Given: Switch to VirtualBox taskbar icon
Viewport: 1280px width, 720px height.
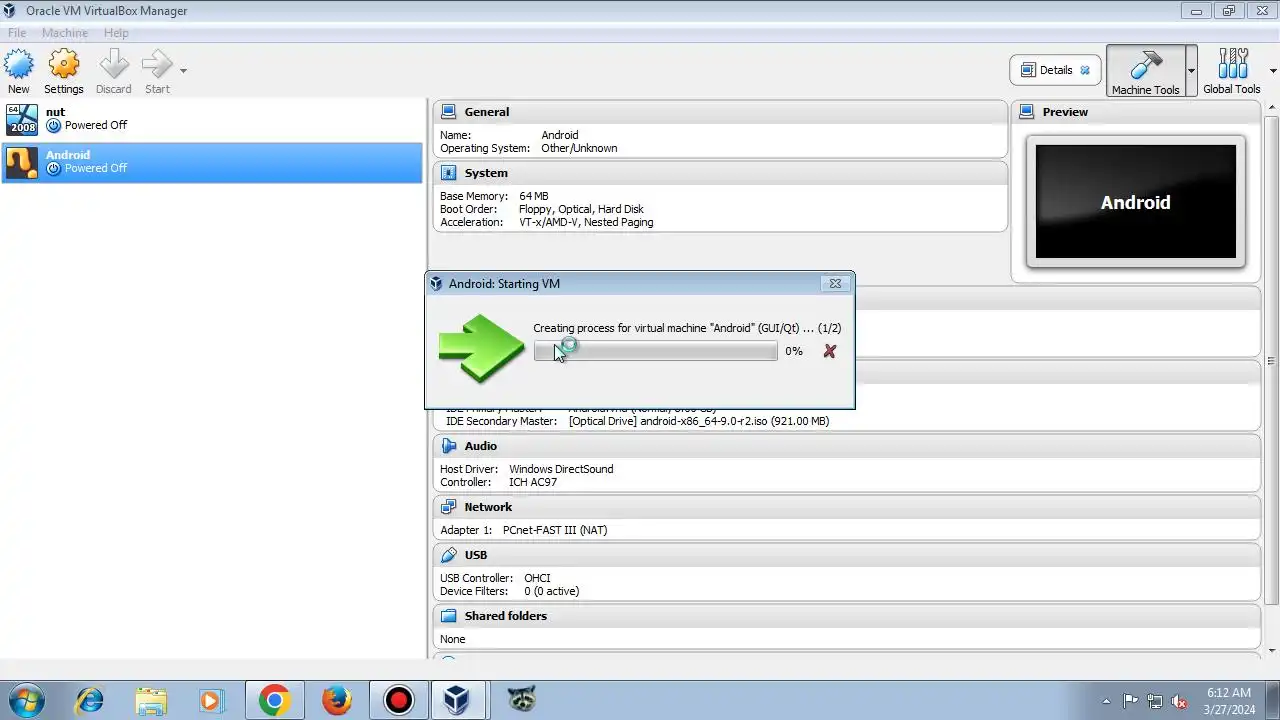Looking at the screenshot, I should click(x=457, y=700).
